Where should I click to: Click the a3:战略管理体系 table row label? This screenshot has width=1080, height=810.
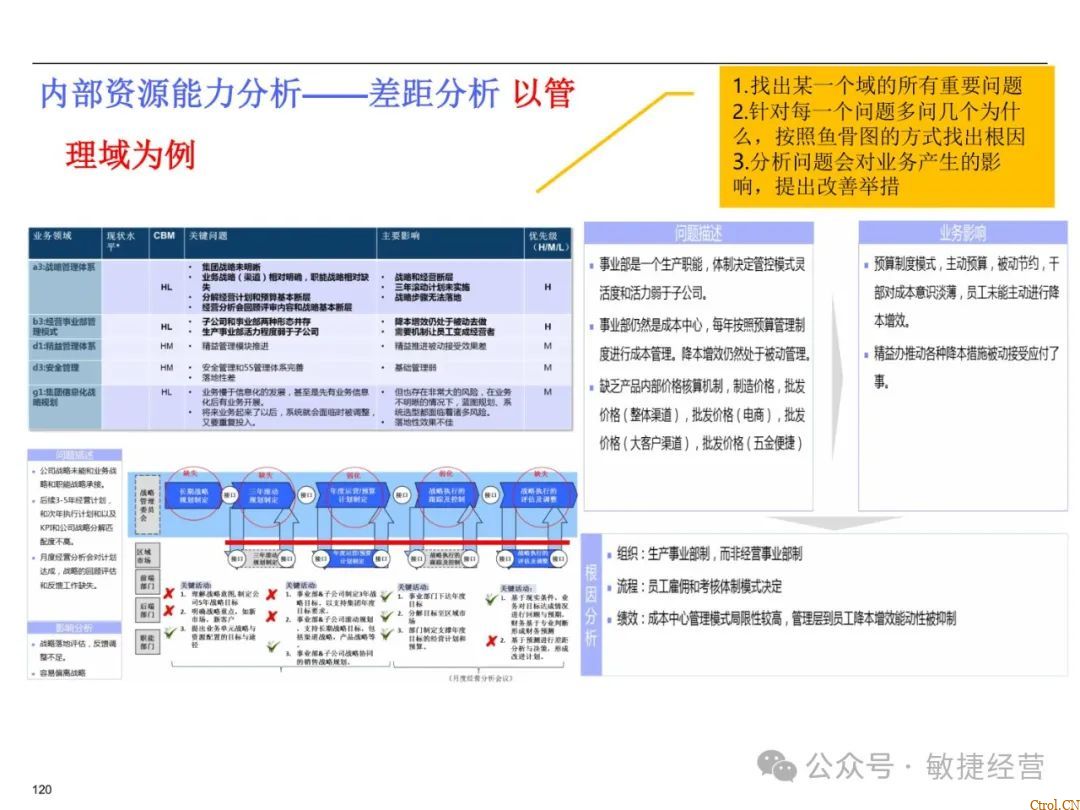pos(65,268)
